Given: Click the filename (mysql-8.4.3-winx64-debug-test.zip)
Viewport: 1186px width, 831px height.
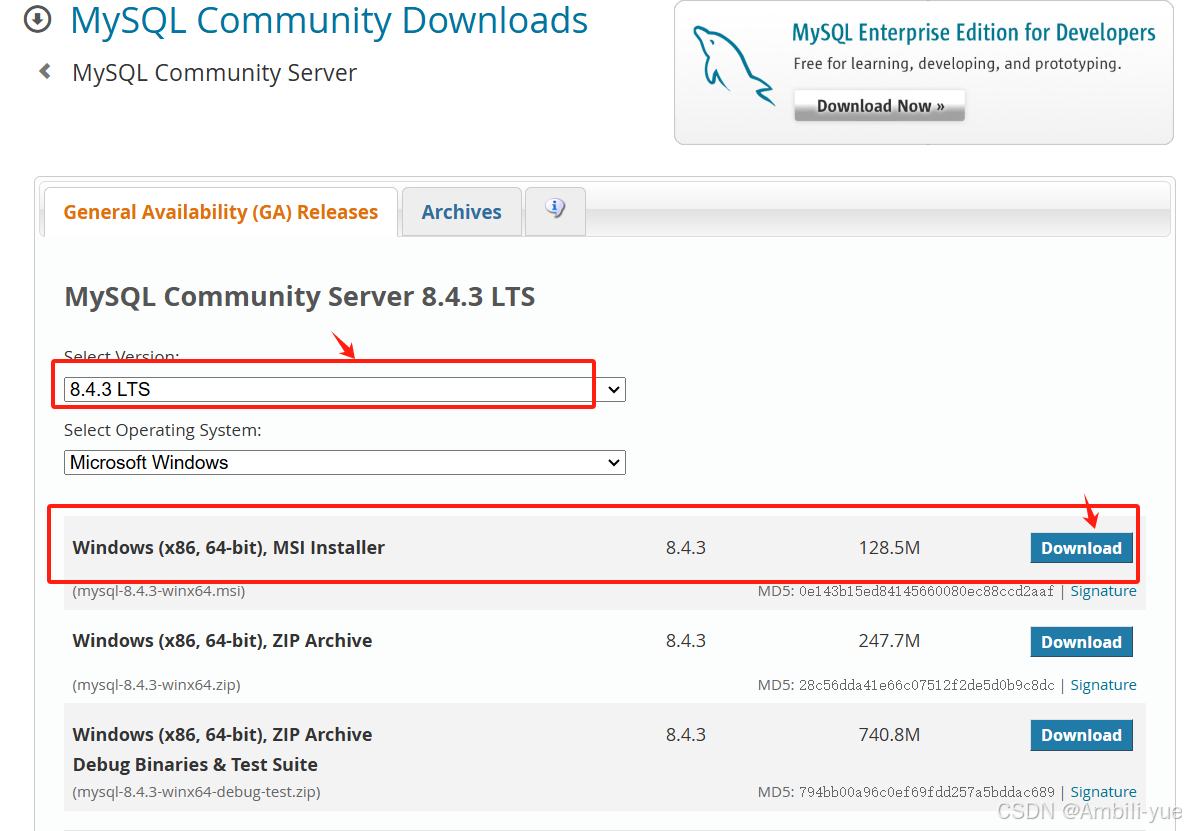Looking at the screenshot, I should coord(197,792).
